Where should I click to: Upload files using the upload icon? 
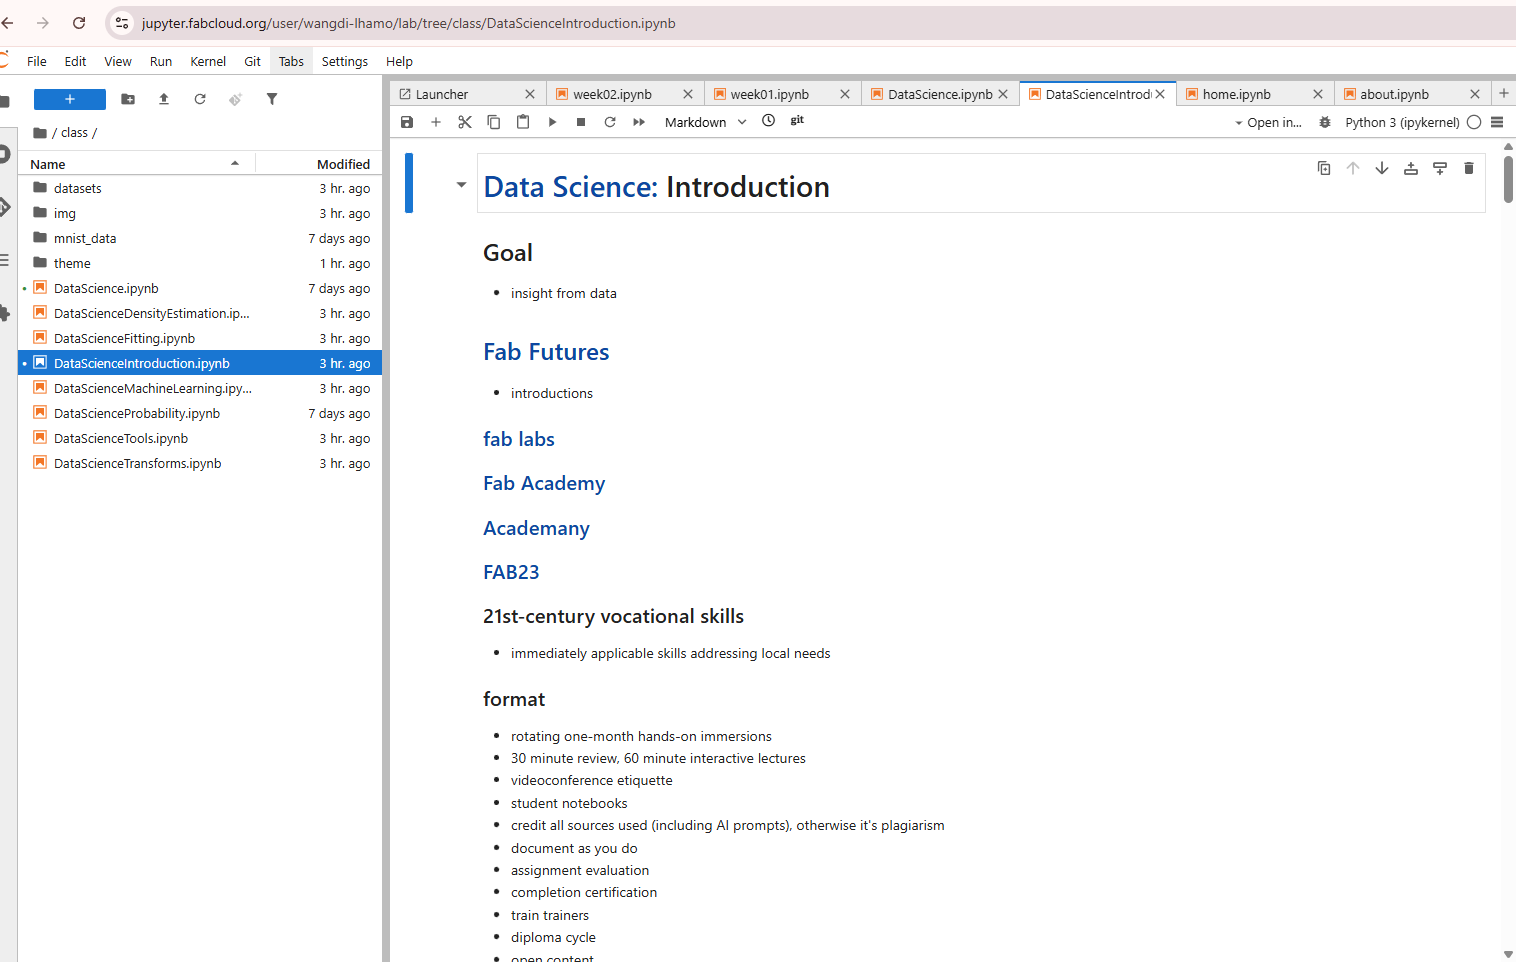click(x=164, y=99)
